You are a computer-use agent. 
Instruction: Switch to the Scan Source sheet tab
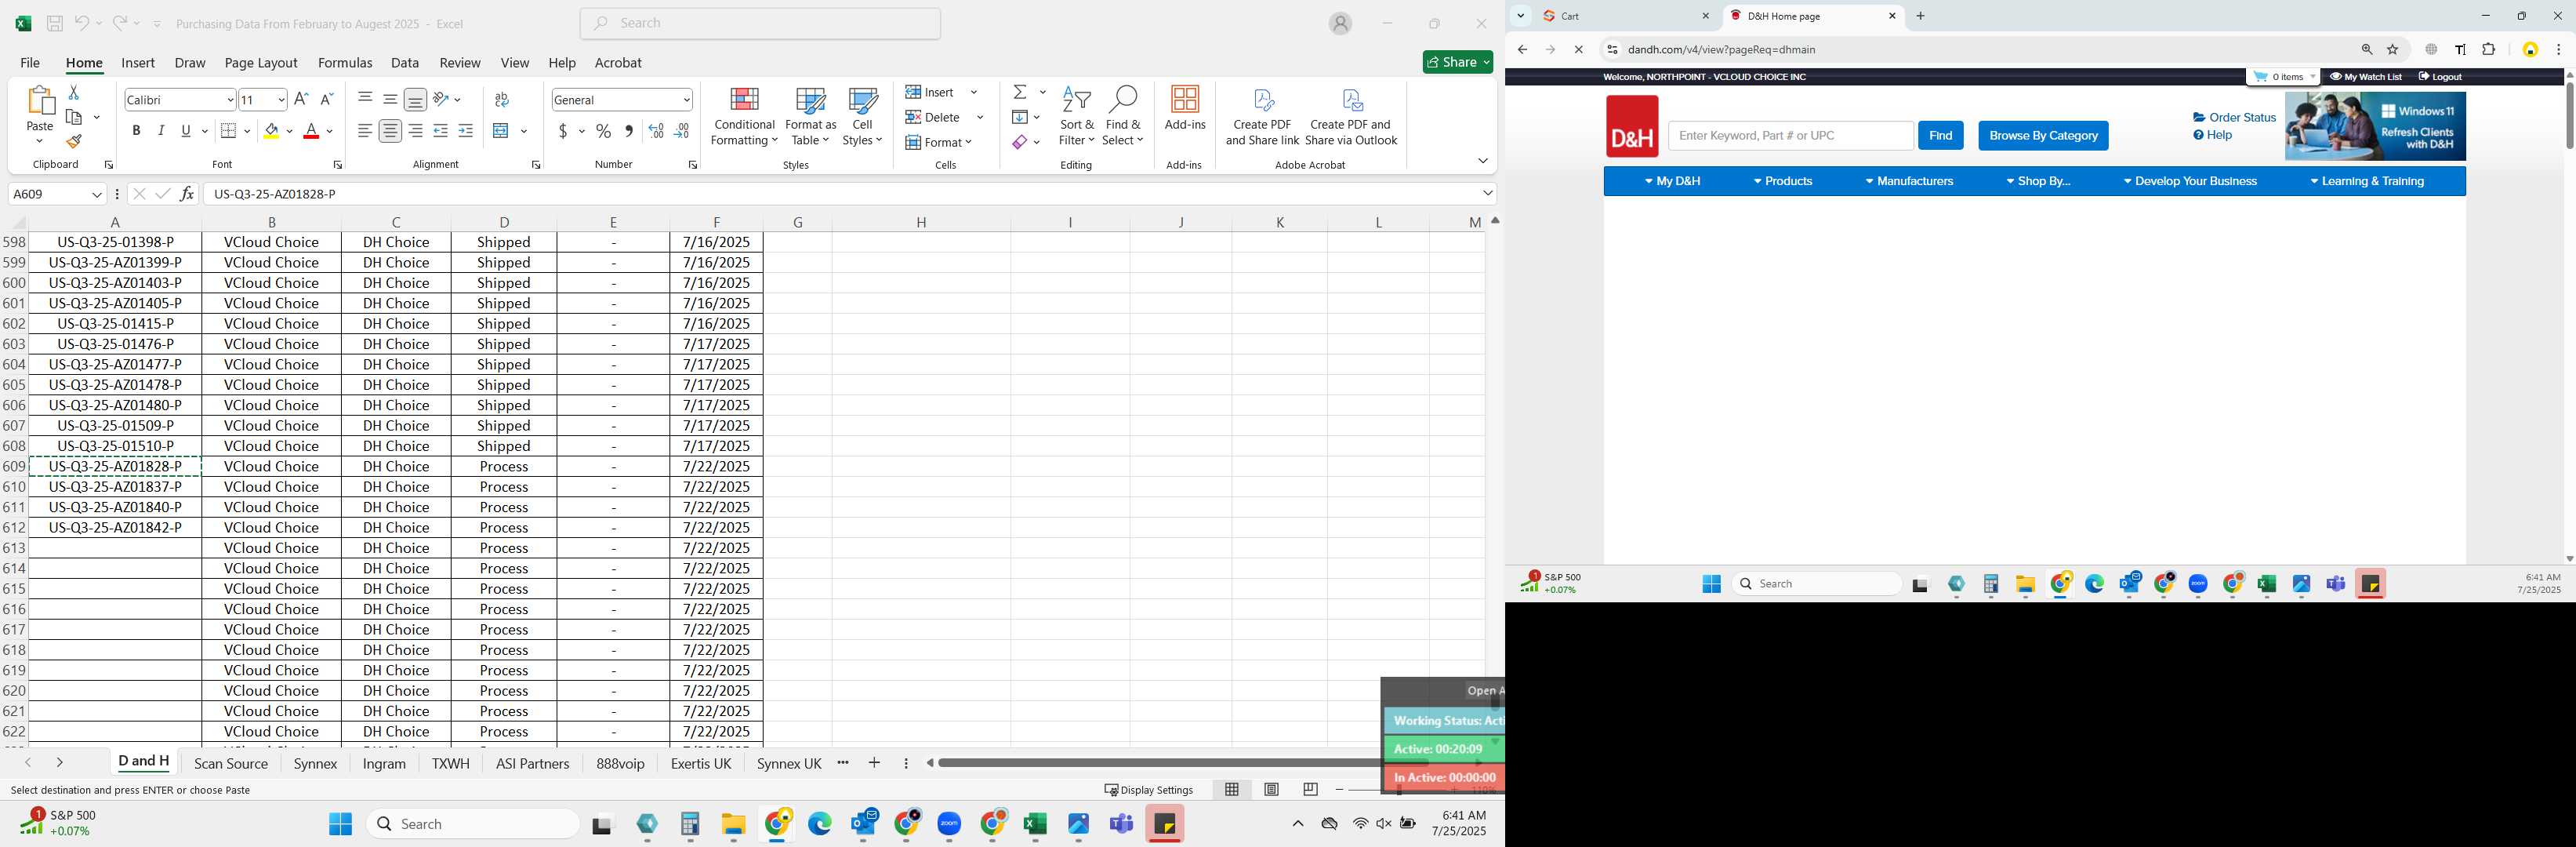(231, 763)
